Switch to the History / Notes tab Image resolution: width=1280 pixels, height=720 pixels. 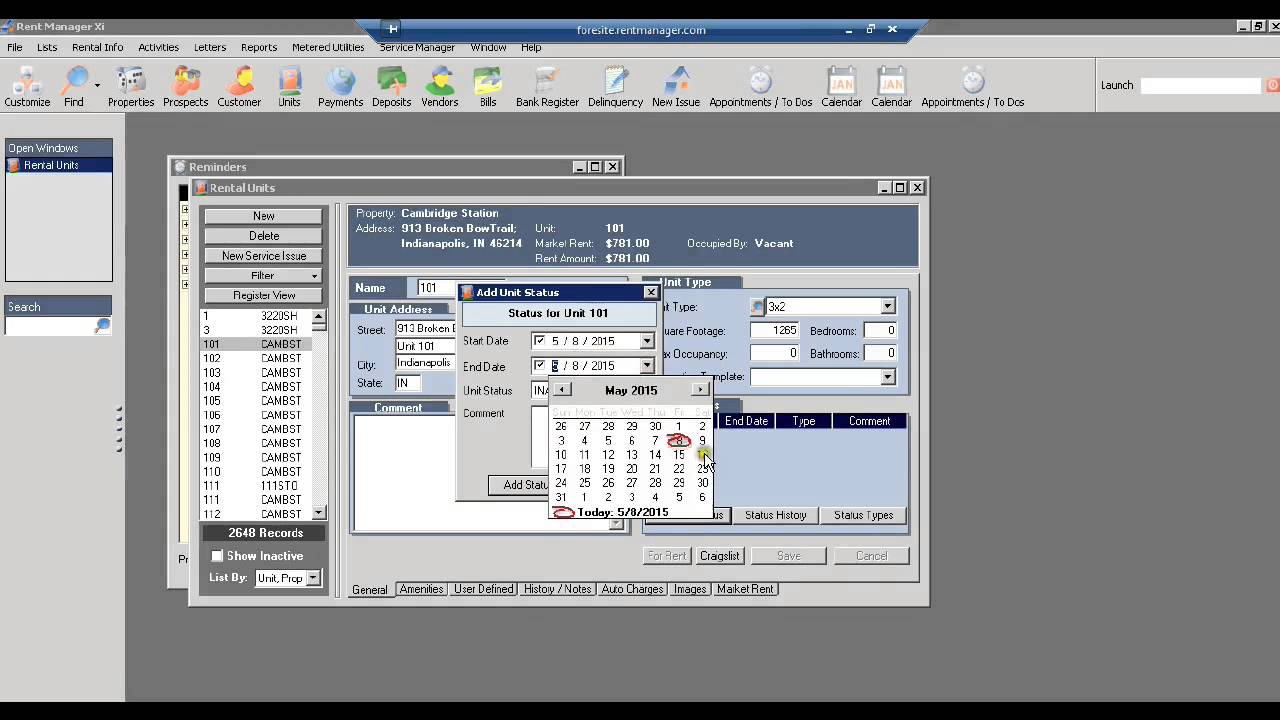pyautogui.click(x=558, y=589)
